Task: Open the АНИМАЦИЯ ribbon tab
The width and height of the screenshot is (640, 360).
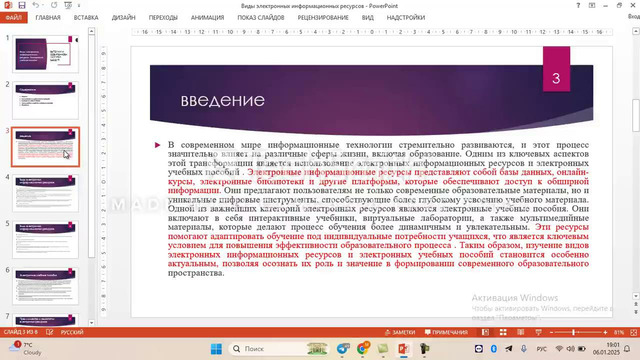Action: tap(207, 18)
